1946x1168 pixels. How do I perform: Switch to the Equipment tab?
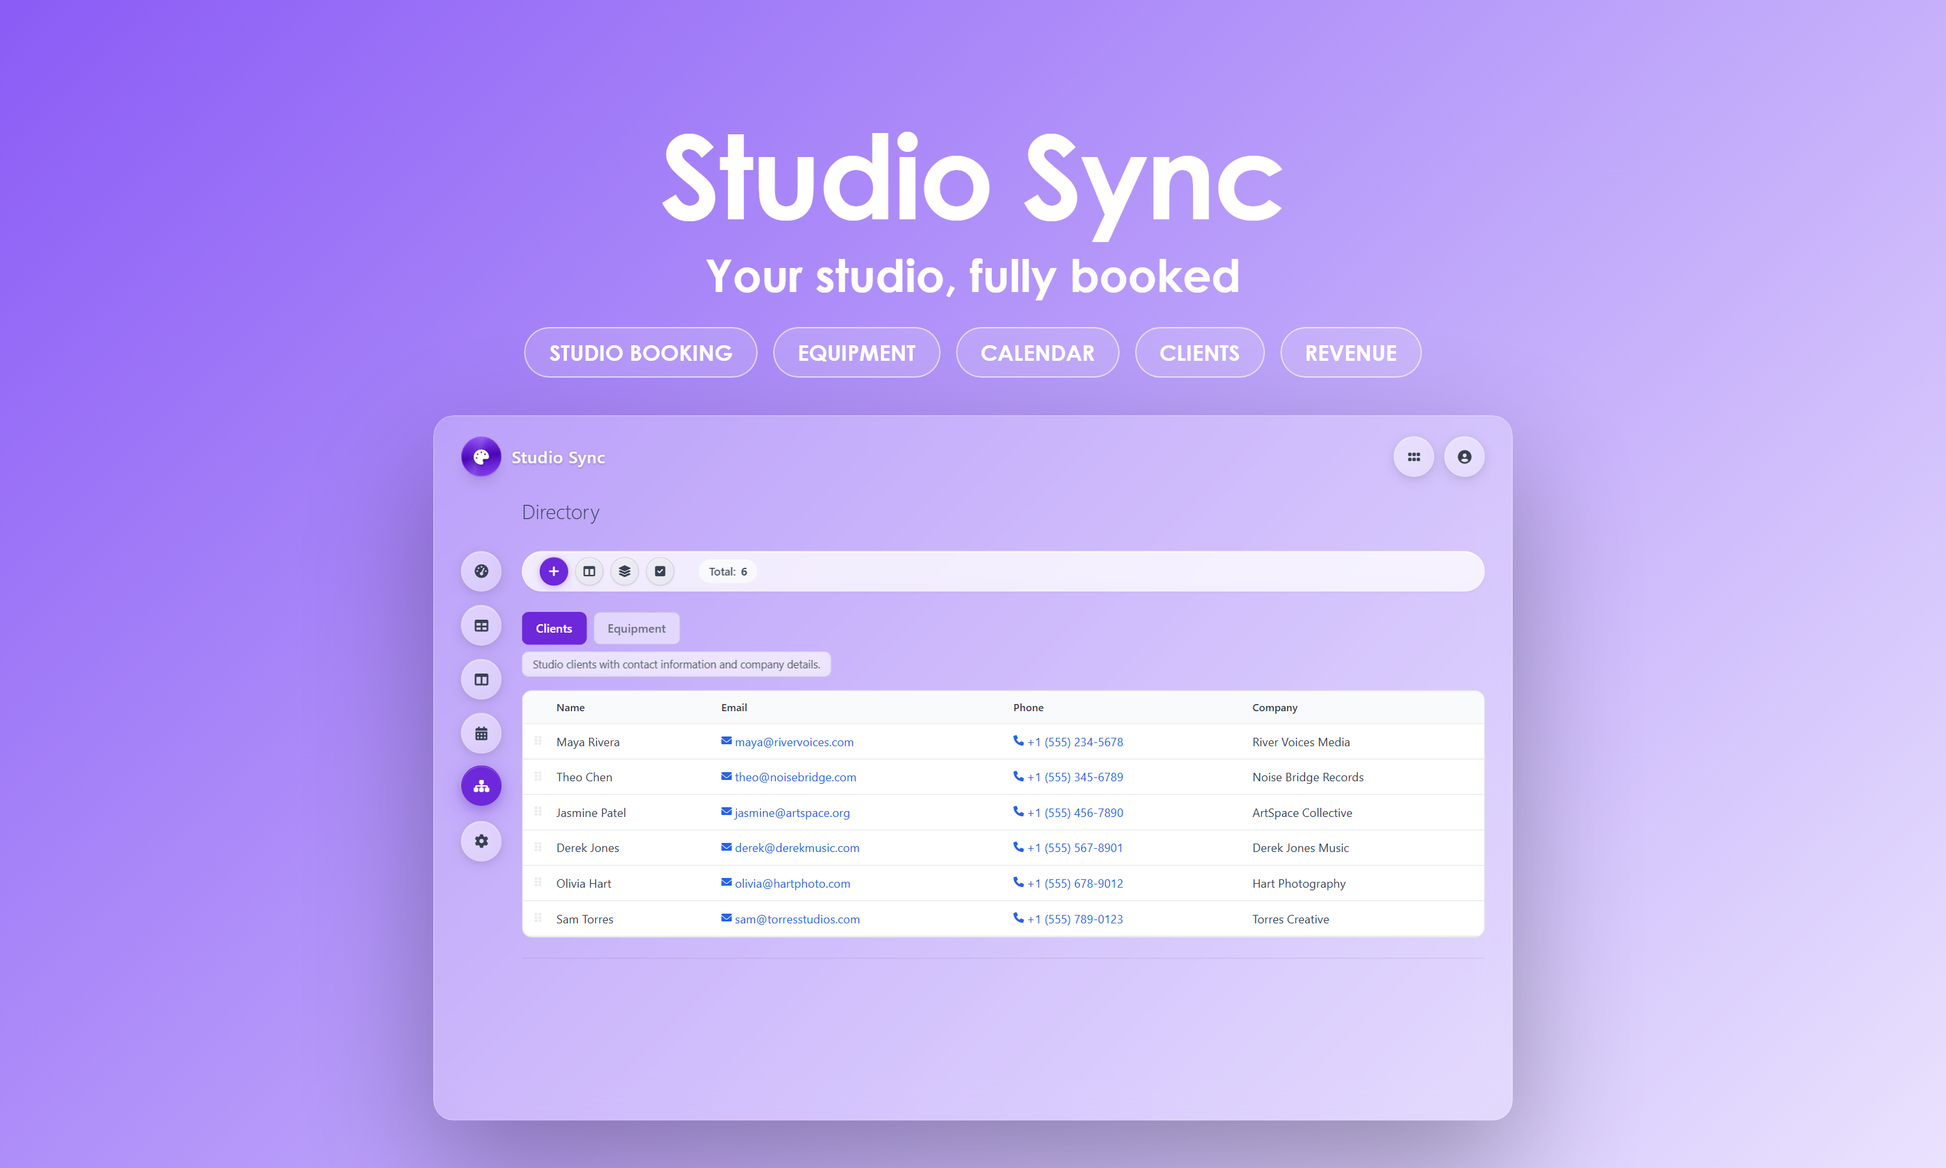pyautogui.click(x=636, y=628)
